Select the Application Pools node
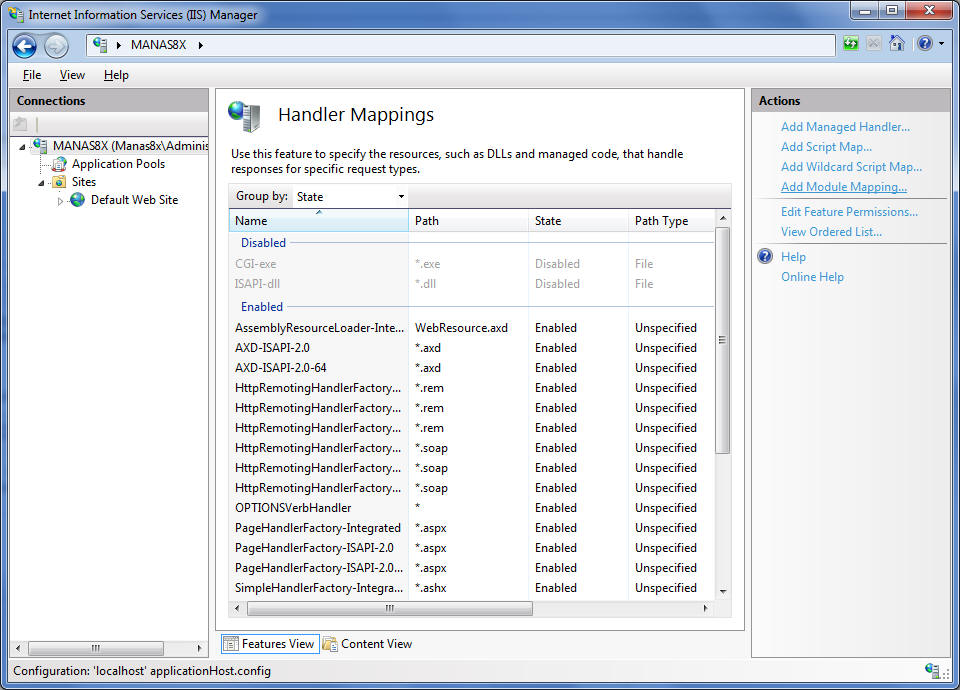 [118, 164]
